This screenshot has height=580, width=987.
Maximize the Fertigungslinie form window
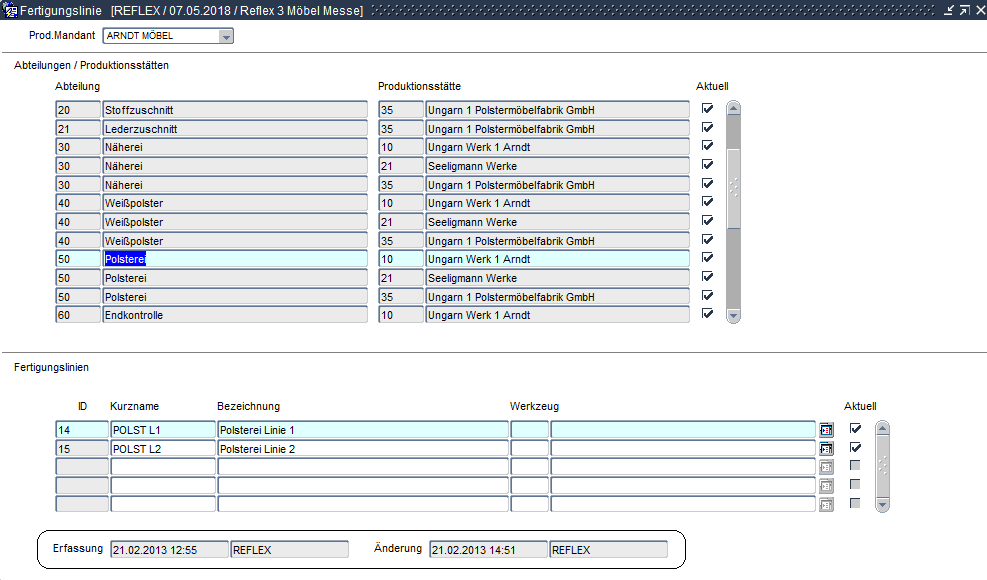(963, 9)
